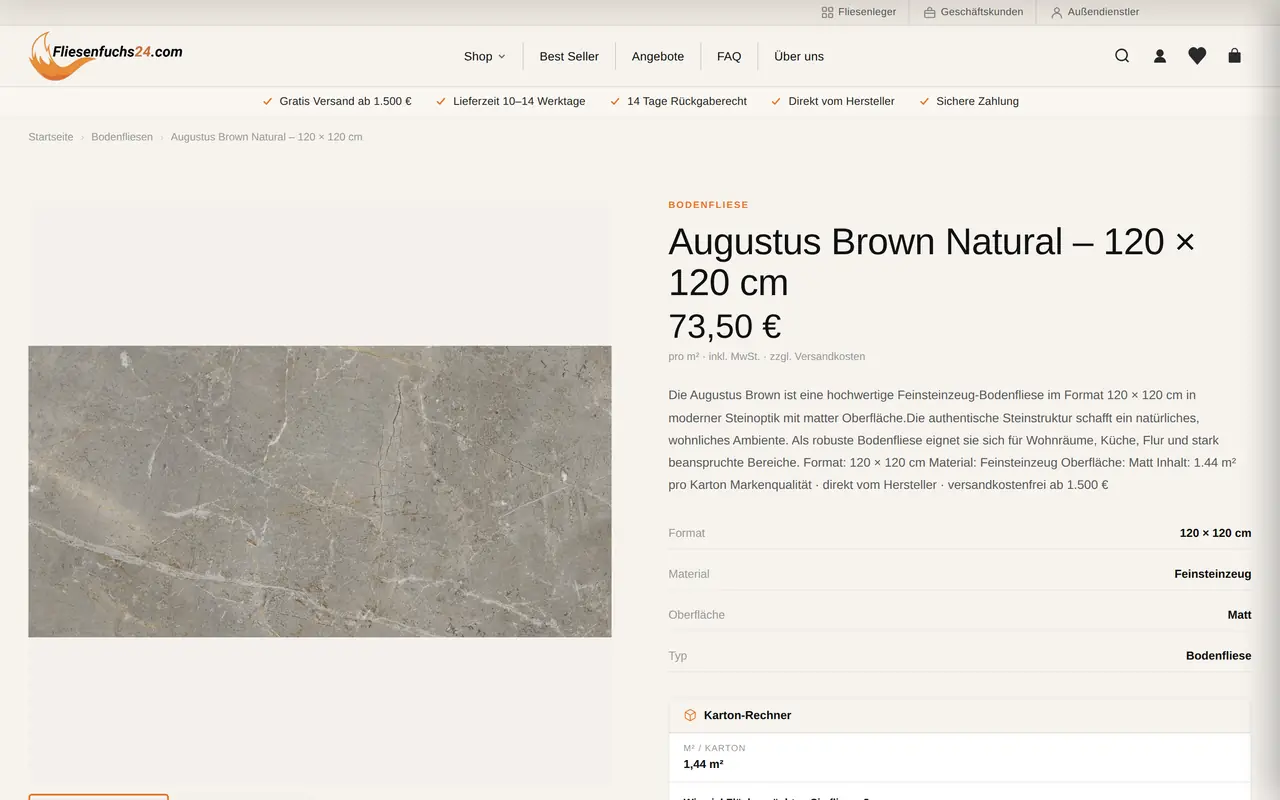Go to Startseite breadcrumb
Image resolution: width=1280 pixels, height=800 pixels.
click(x=51, y=137)
